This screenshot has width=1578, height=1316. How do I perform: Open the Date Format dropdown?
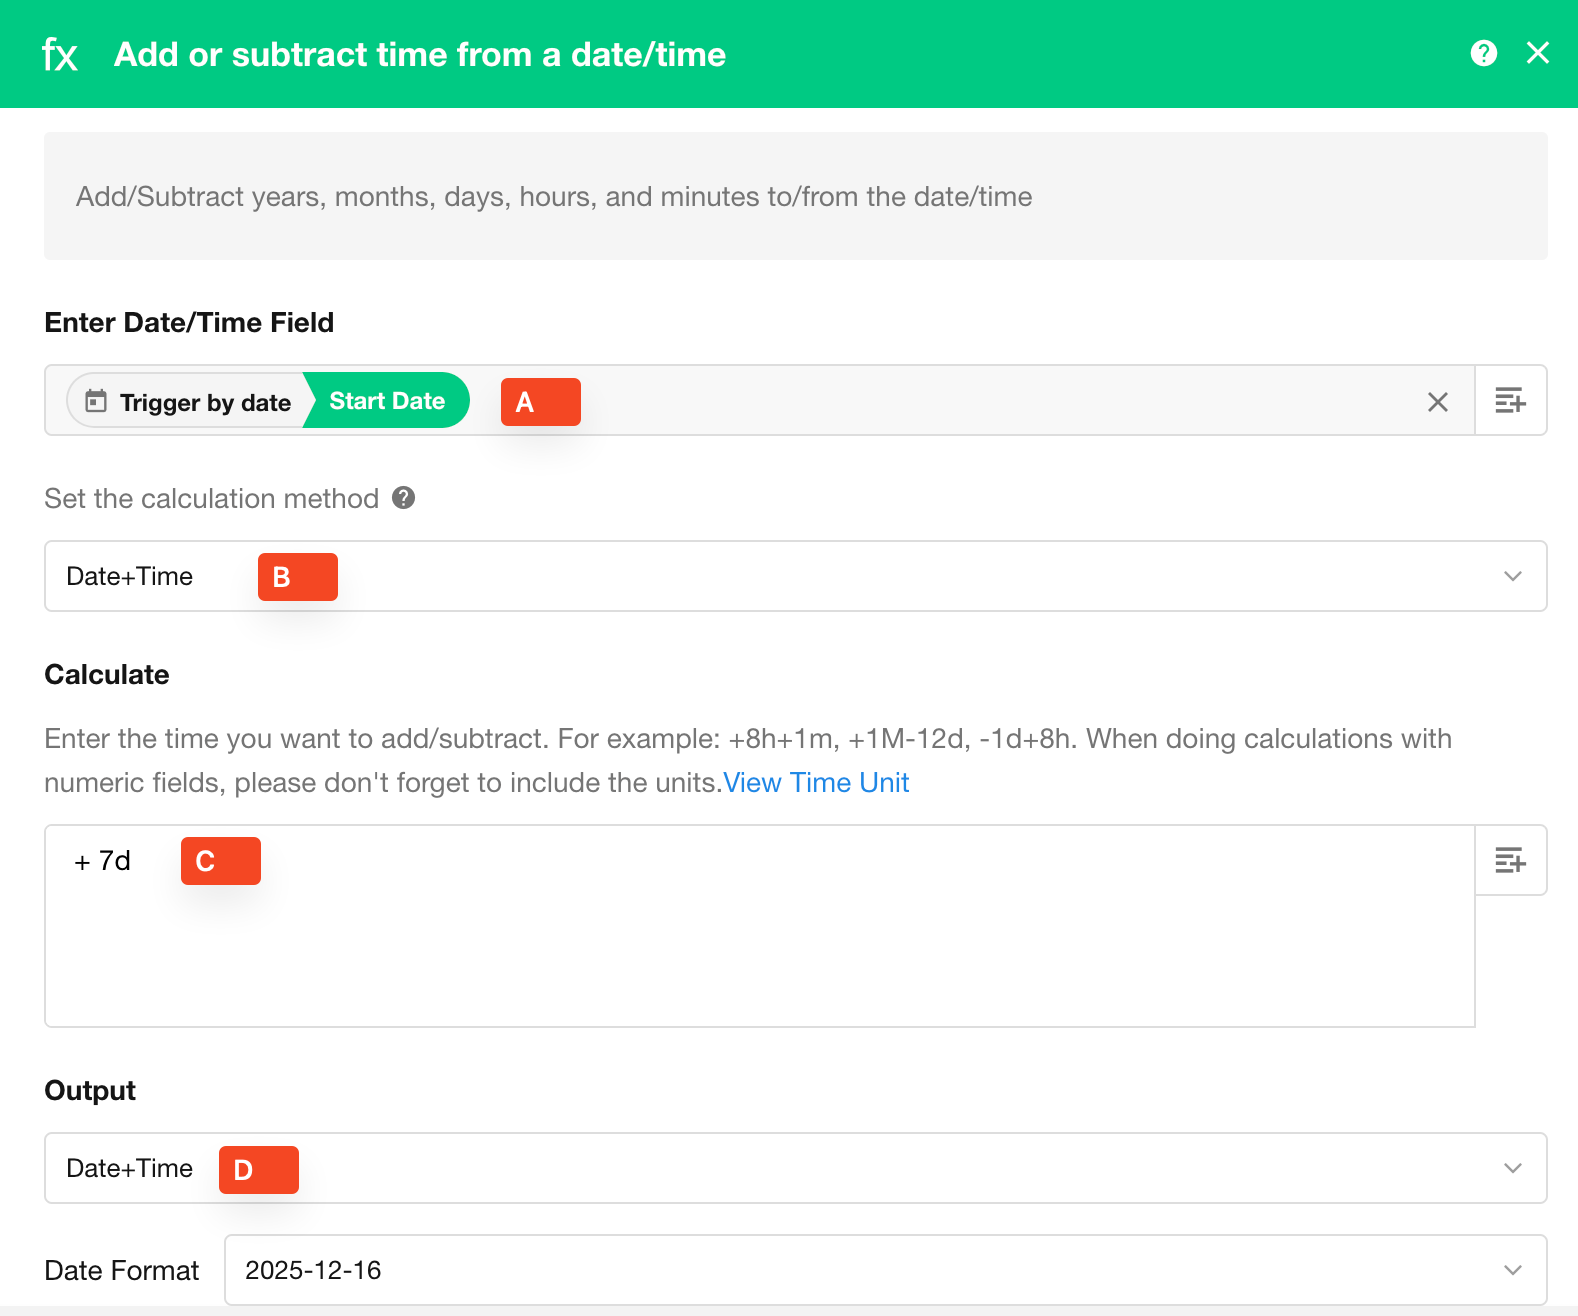coord(885,1270)
